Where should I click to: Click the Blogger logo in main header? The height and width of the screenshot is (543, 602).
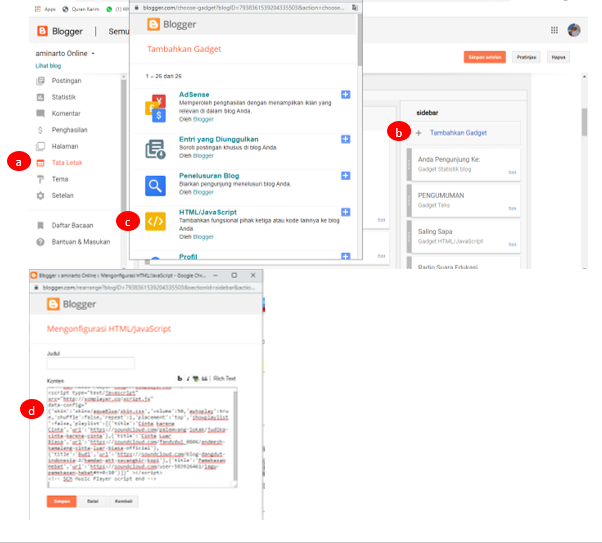60,31
